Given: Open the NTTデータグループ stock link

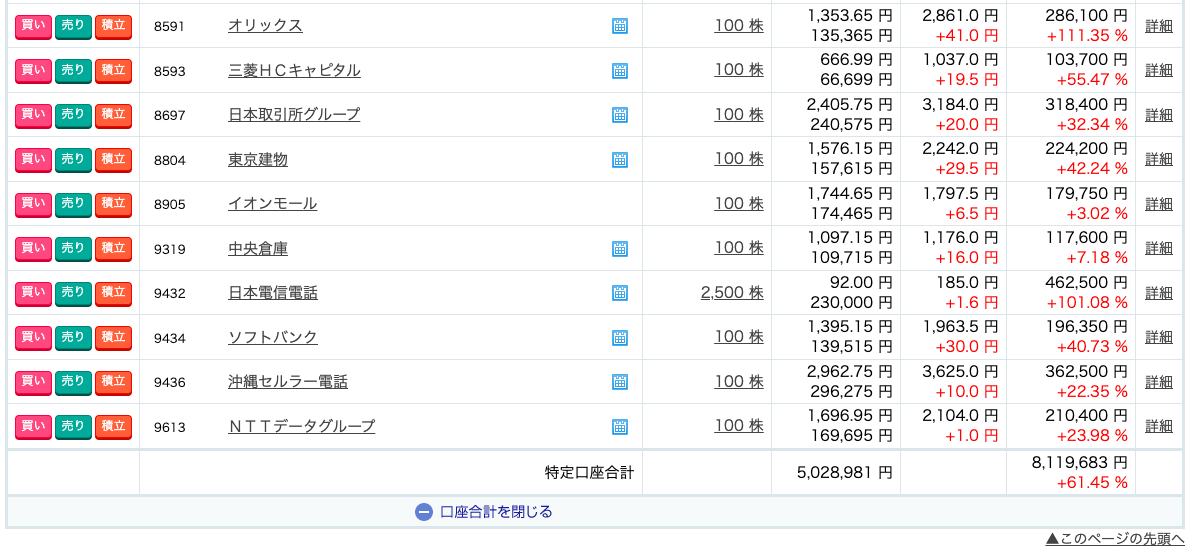Looking at the screenshot, I should coord(302,426).
